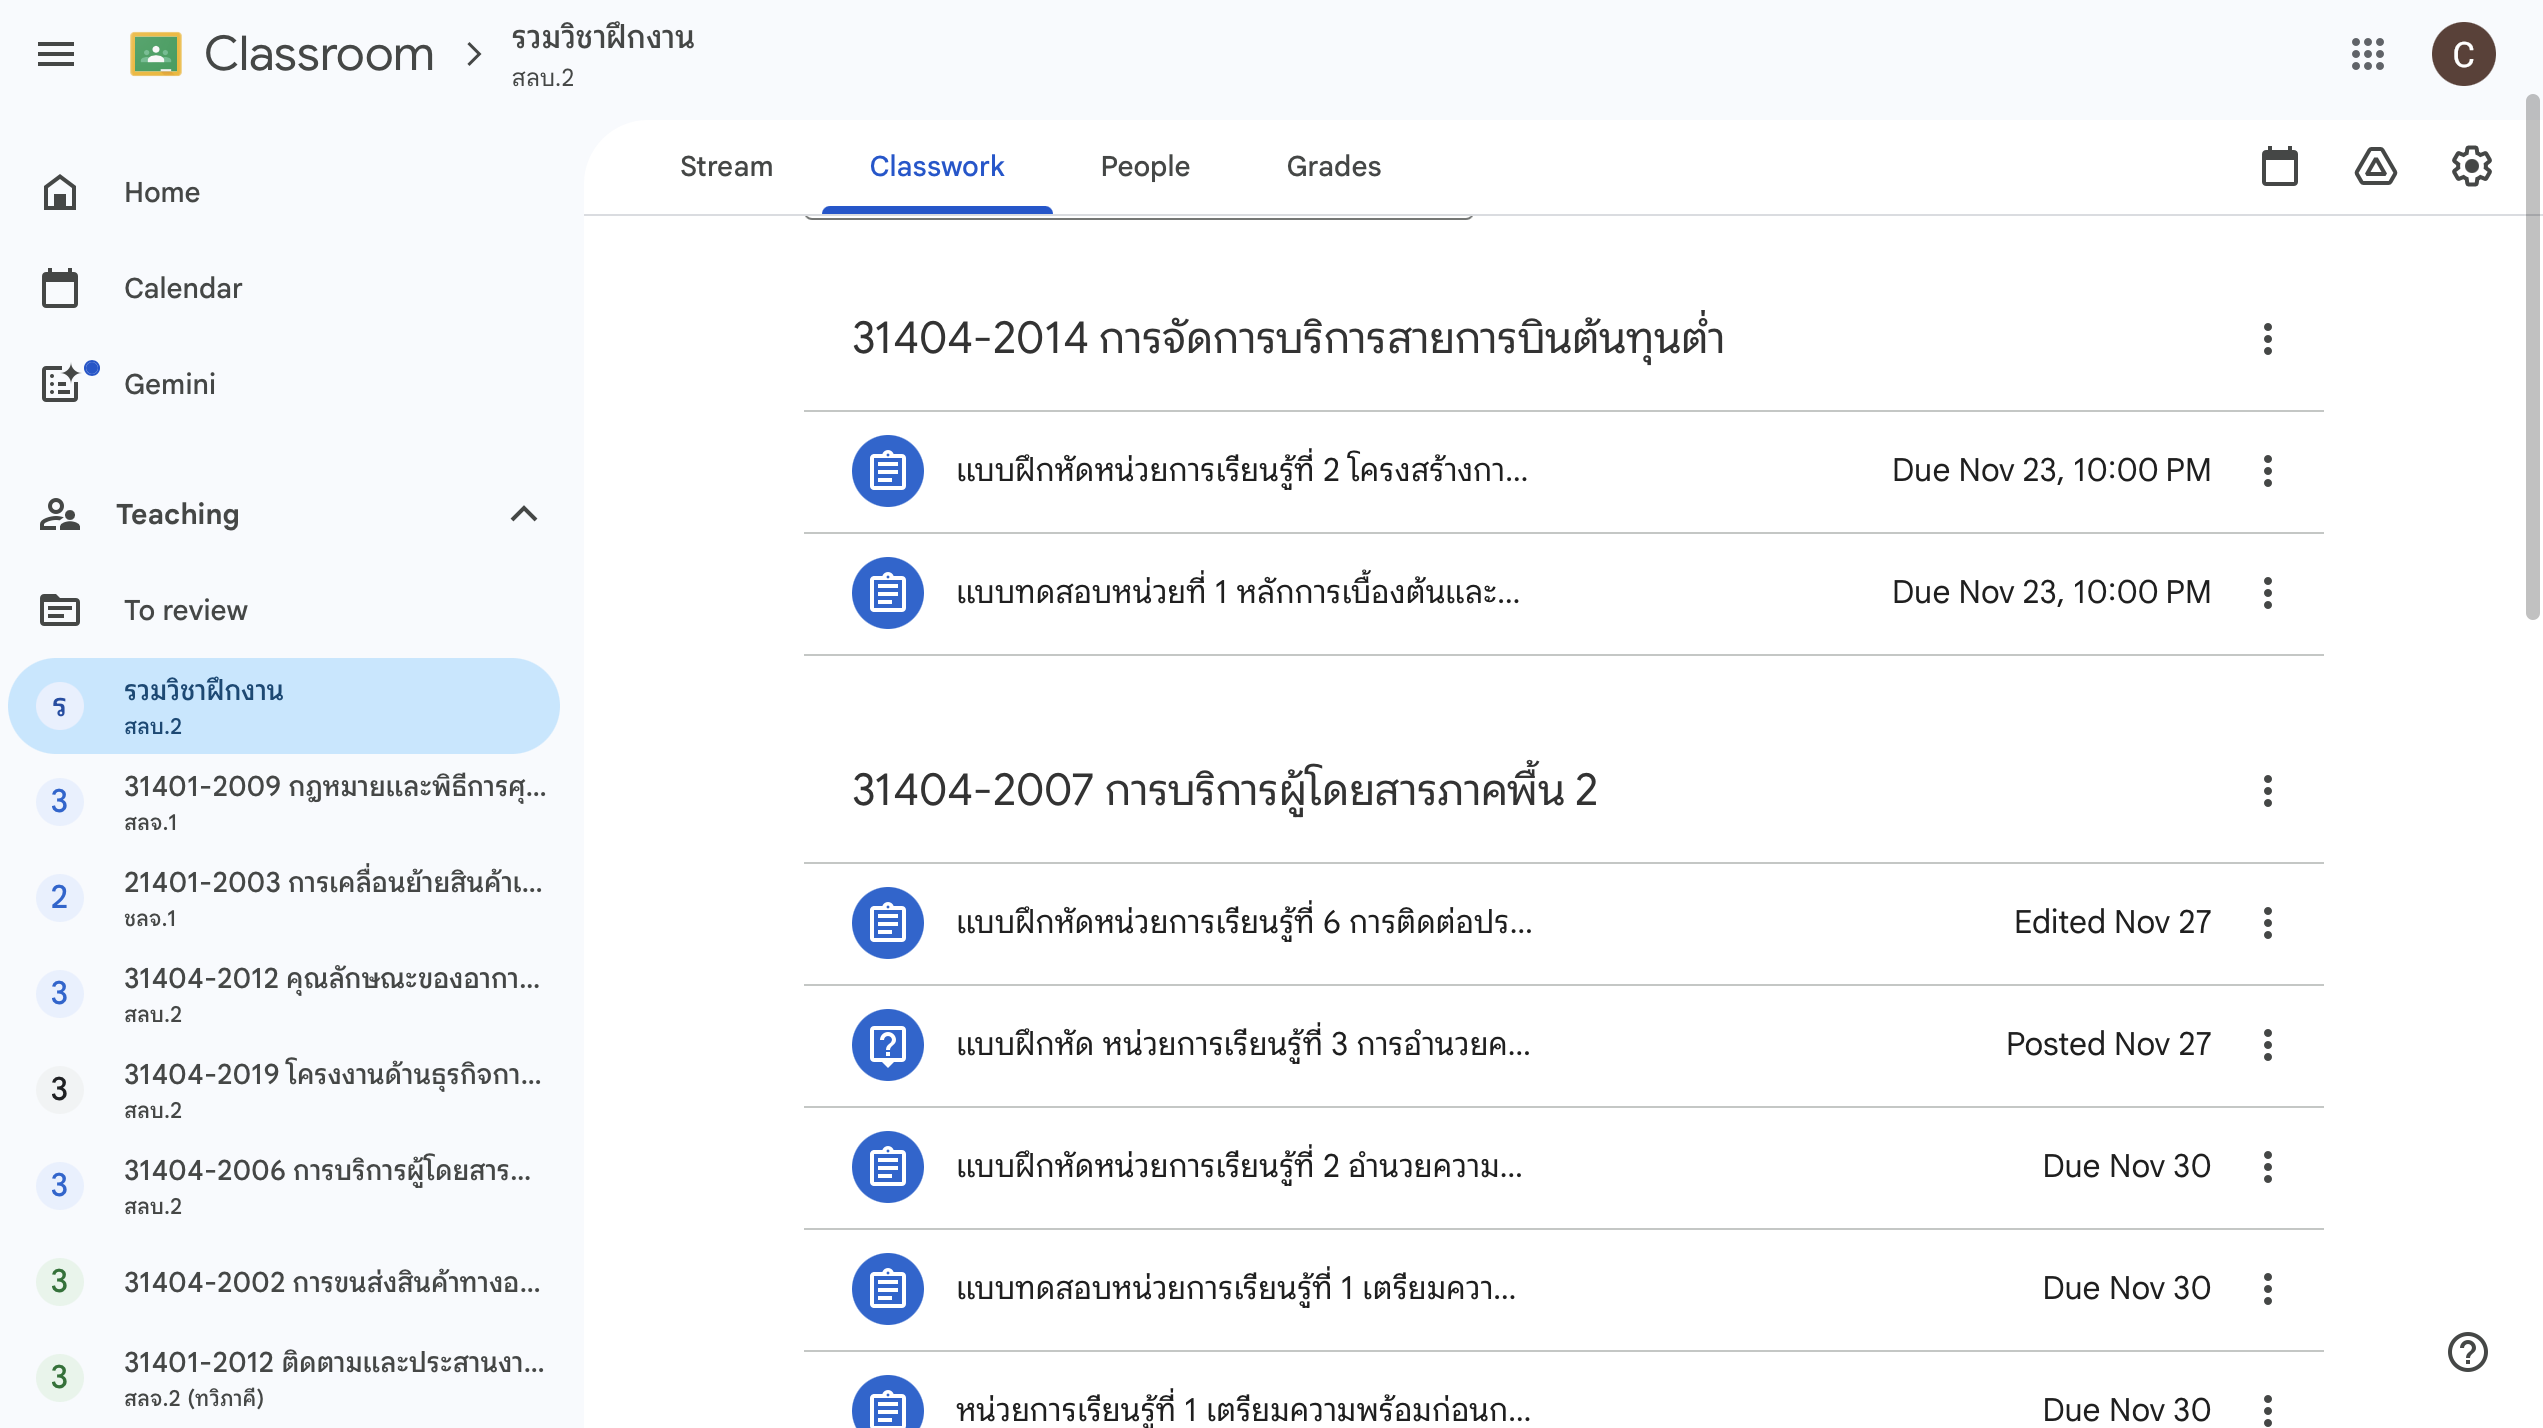
Task: Open options for topic 31404-2007
Action: tap(2267, 791)
